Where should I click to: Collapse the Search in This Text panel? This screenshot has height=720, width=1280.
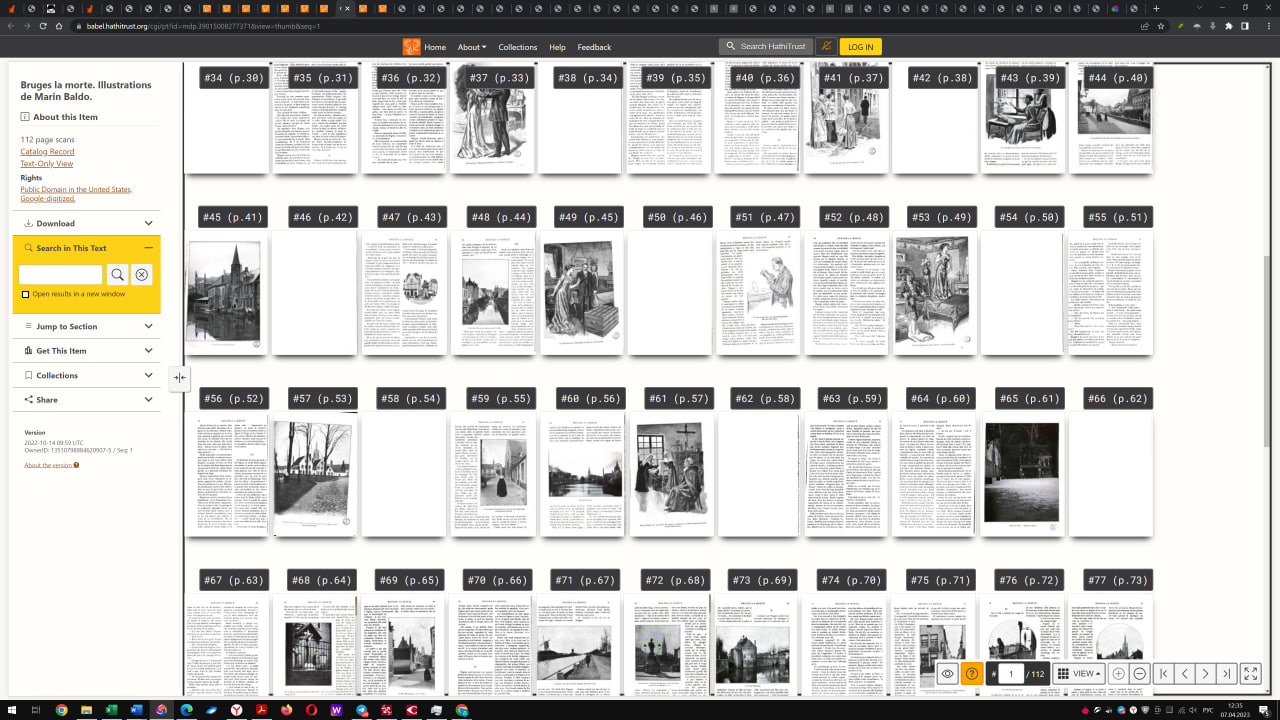[x=148, y=248]
